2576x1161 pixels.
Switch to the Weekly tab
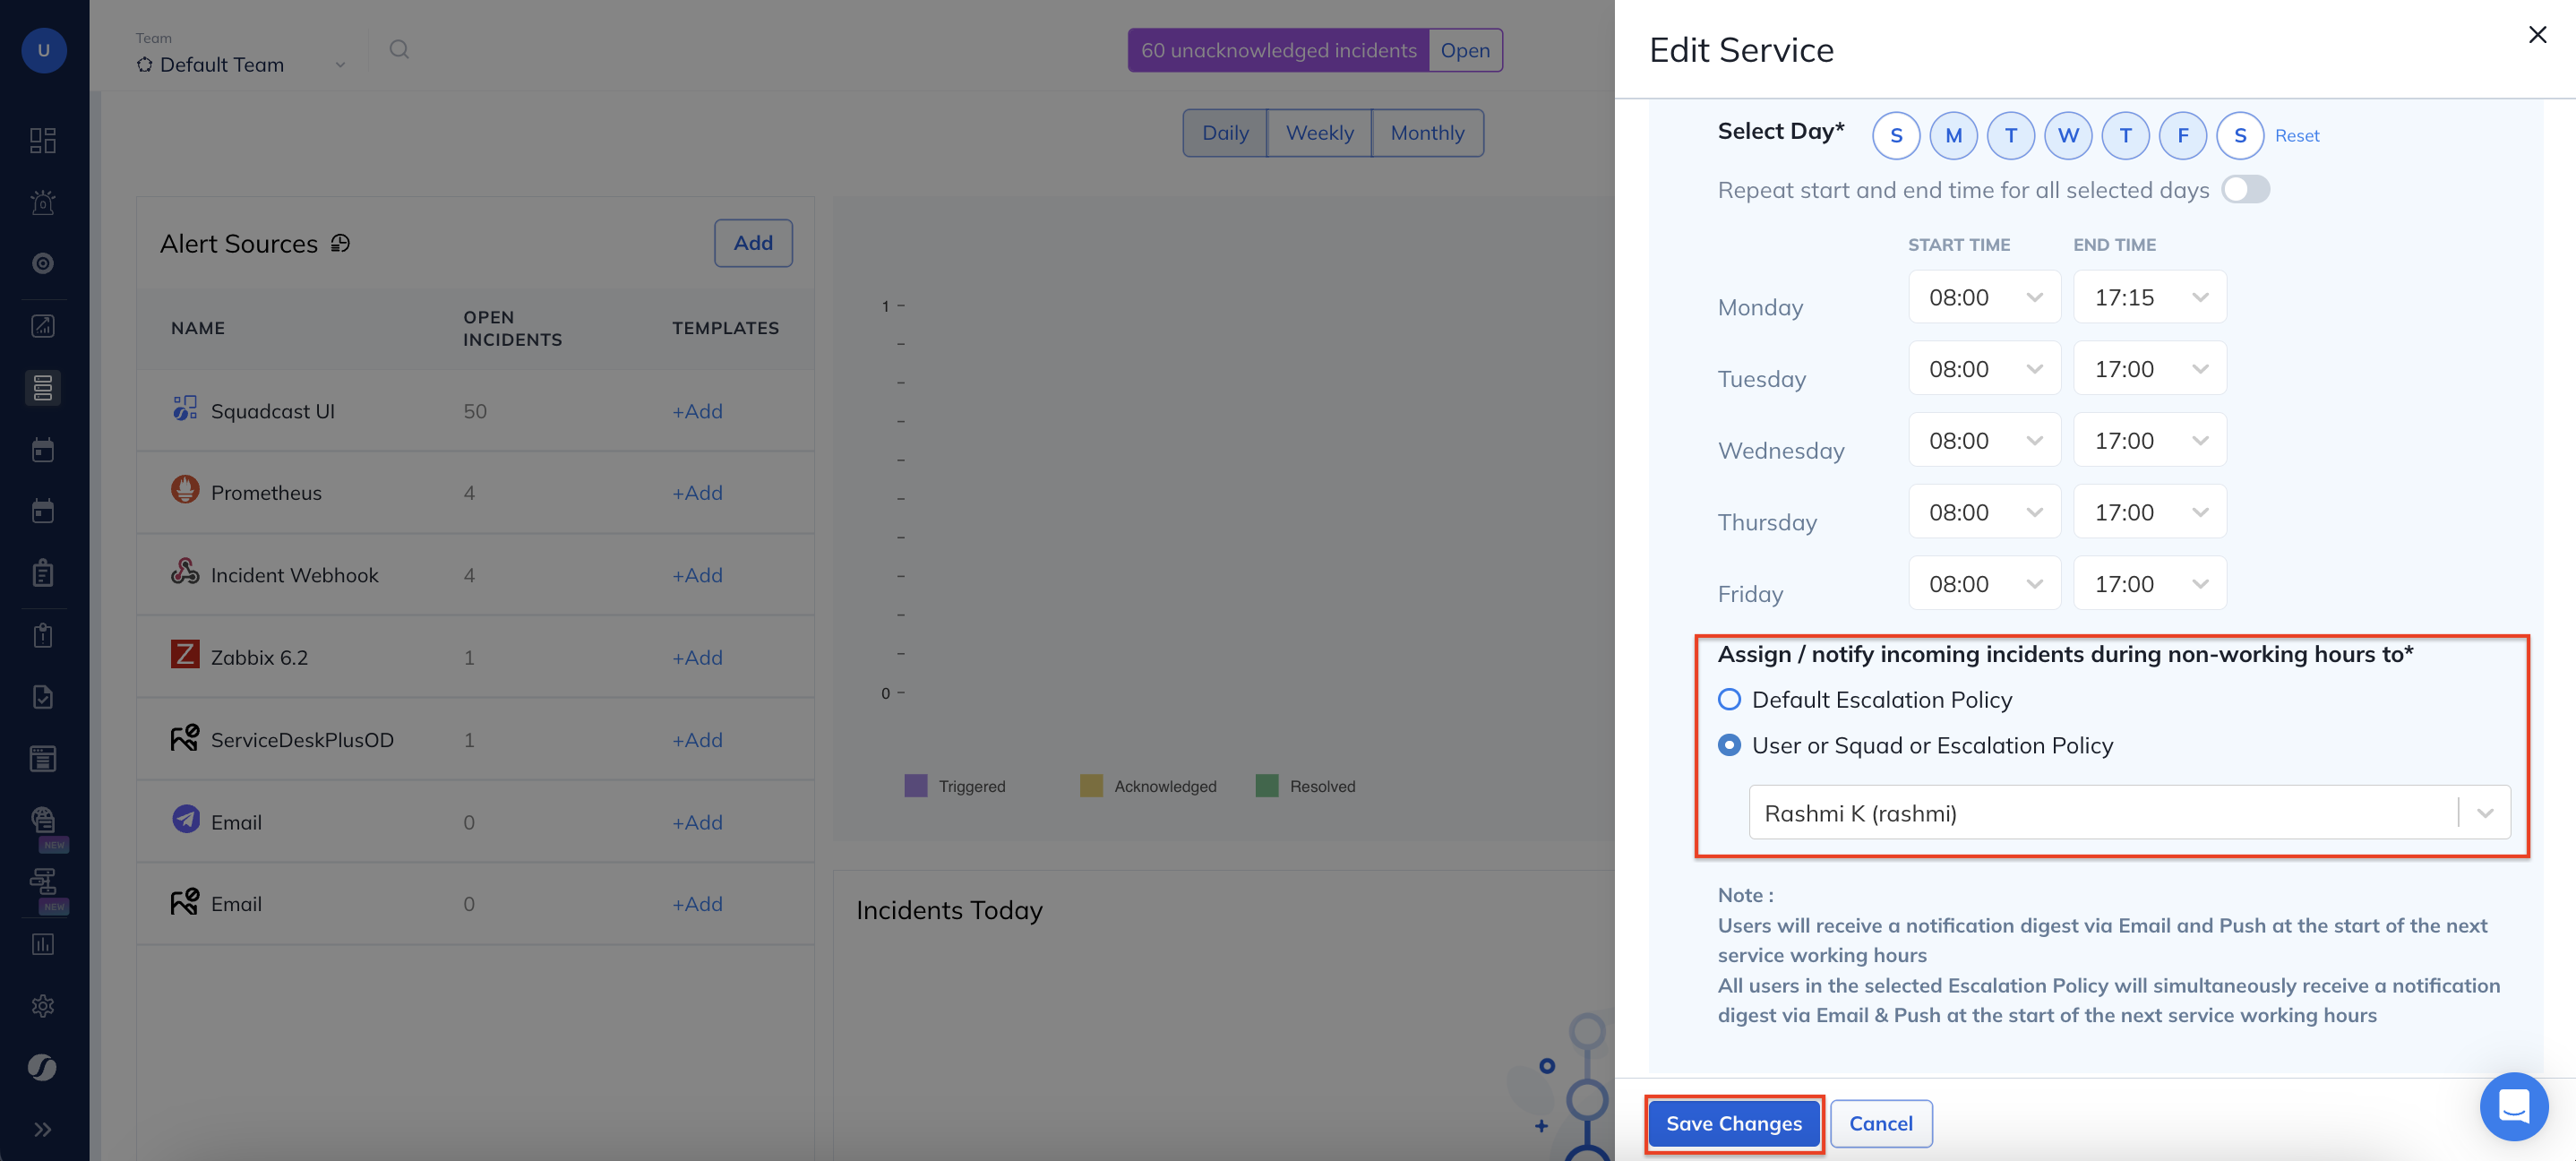coord(1319,133)
